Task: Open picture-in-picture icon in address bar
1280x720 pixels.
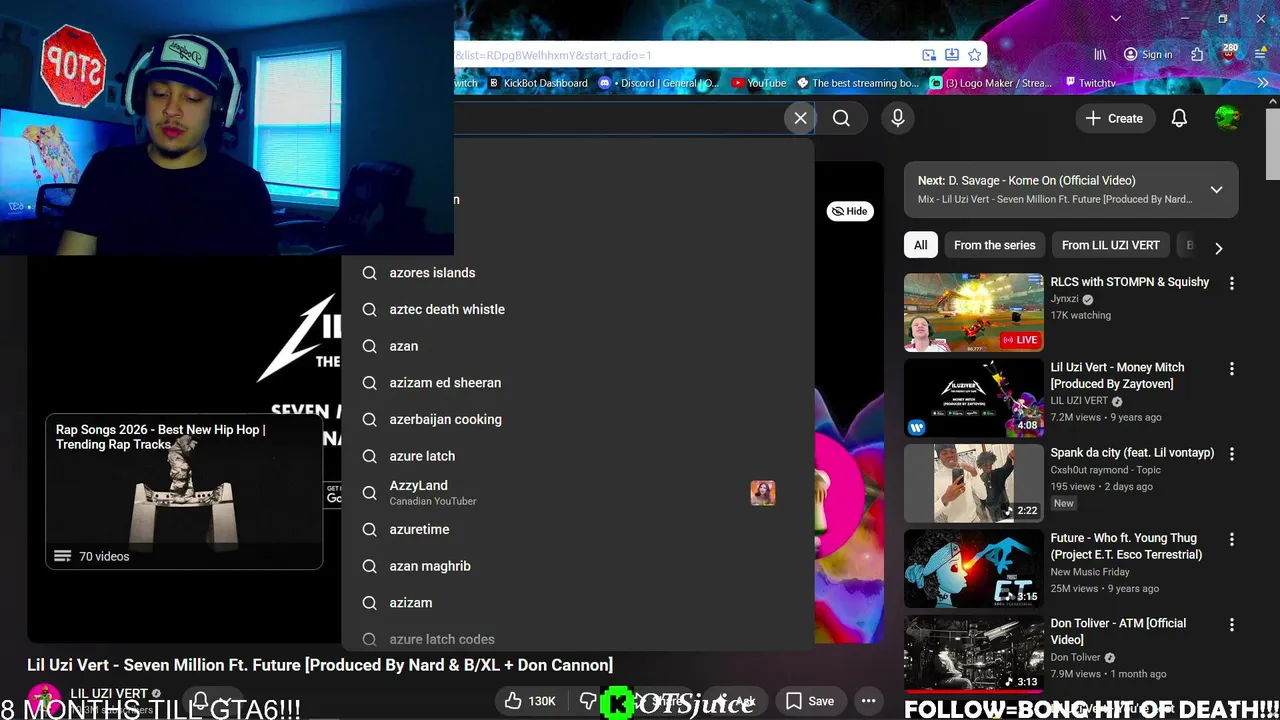Action: pyautogui.click(x=929, y=55)
